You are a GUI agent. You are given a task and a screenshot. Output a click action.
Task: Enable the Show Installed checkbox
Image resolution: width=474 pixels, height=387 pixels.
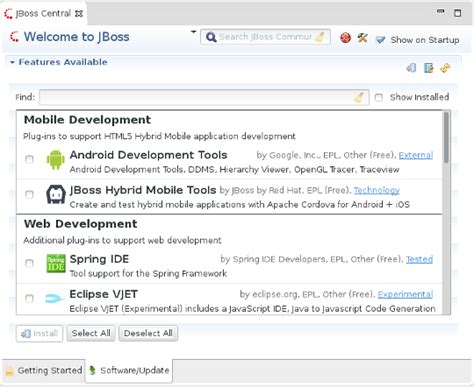click(x=379, y=97)
